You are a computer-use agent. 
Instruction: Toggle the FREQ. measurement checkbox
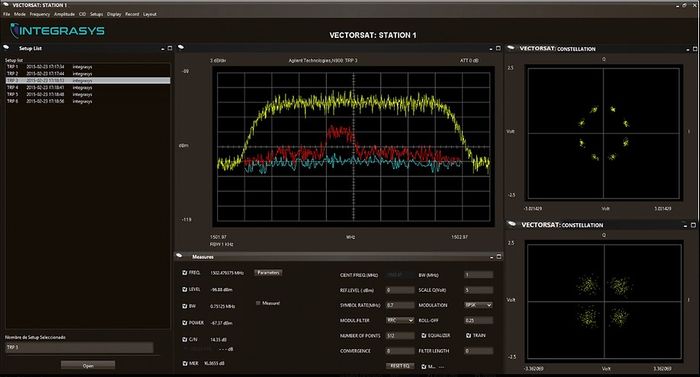click(x=184, y=272)
